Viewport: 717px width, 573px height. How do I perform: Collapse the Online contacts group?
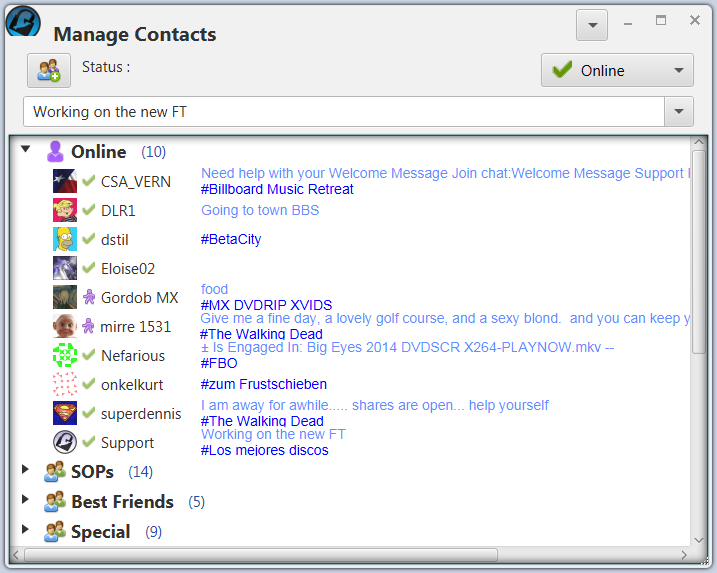[x=26, y=150]
